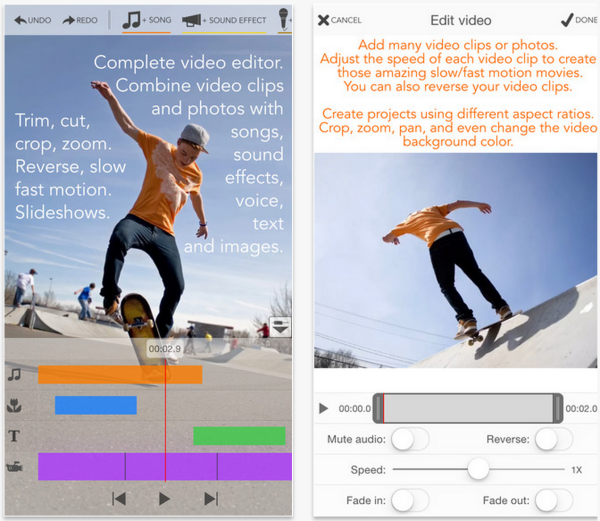The width and height of the screenshot is (600, 521).
Task: Tap the microphone voice recording icon
Action: (x=284, y=18)
